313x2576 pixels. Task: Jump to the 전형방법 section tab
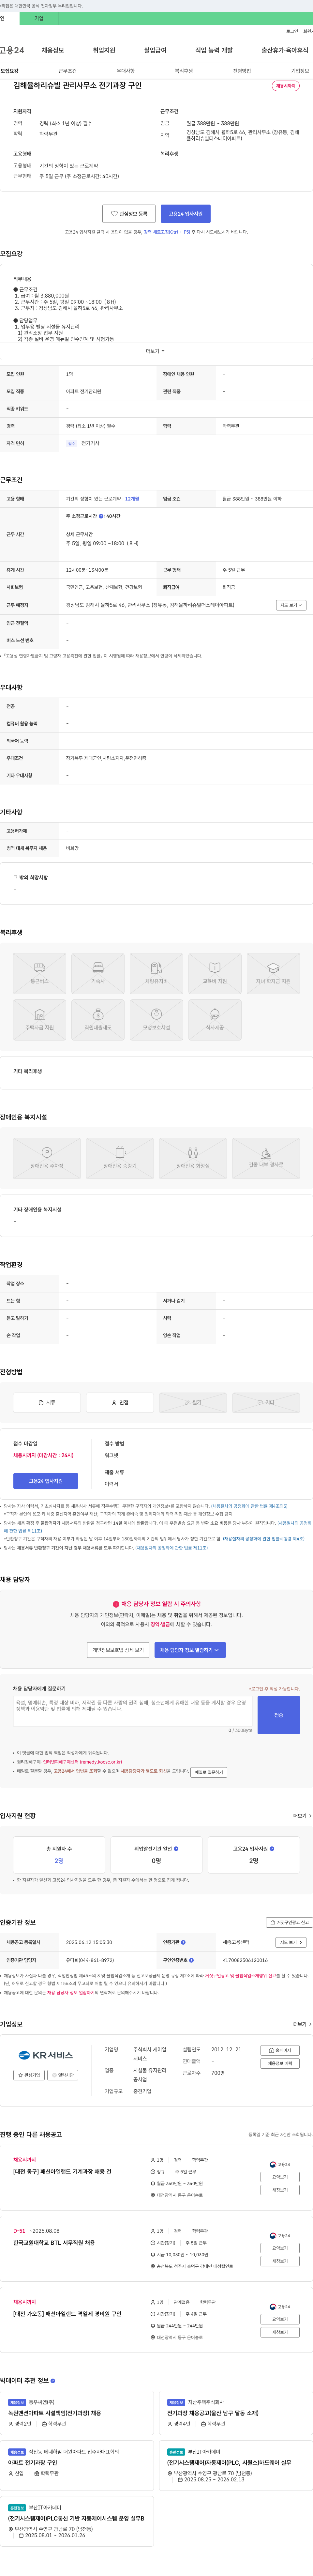[242, 71]
